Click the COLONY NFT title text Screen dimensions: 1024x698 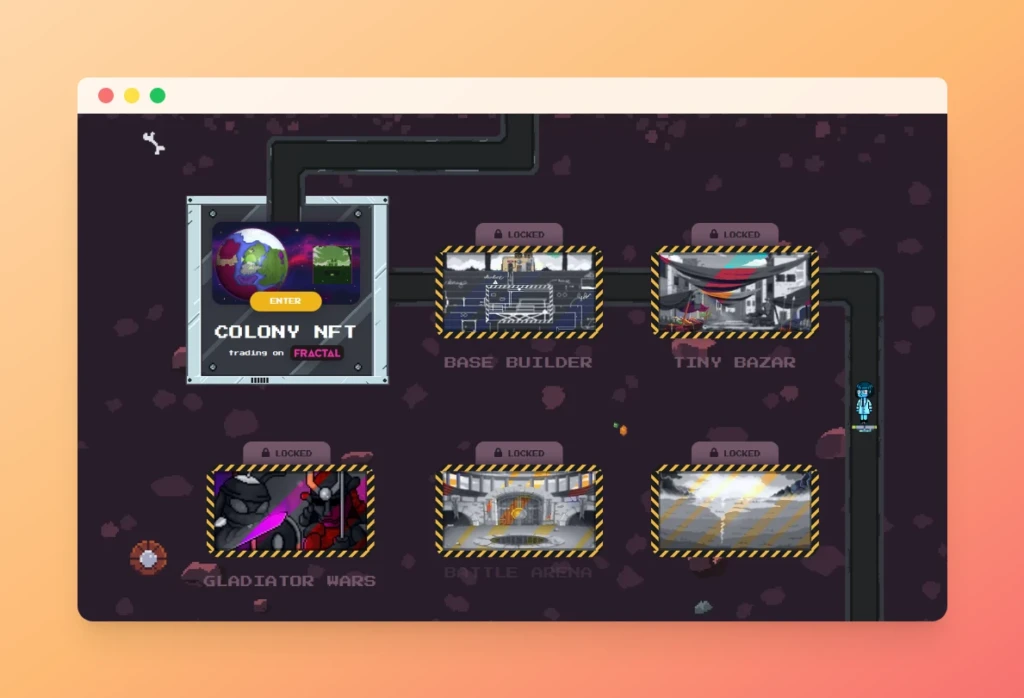285,332
